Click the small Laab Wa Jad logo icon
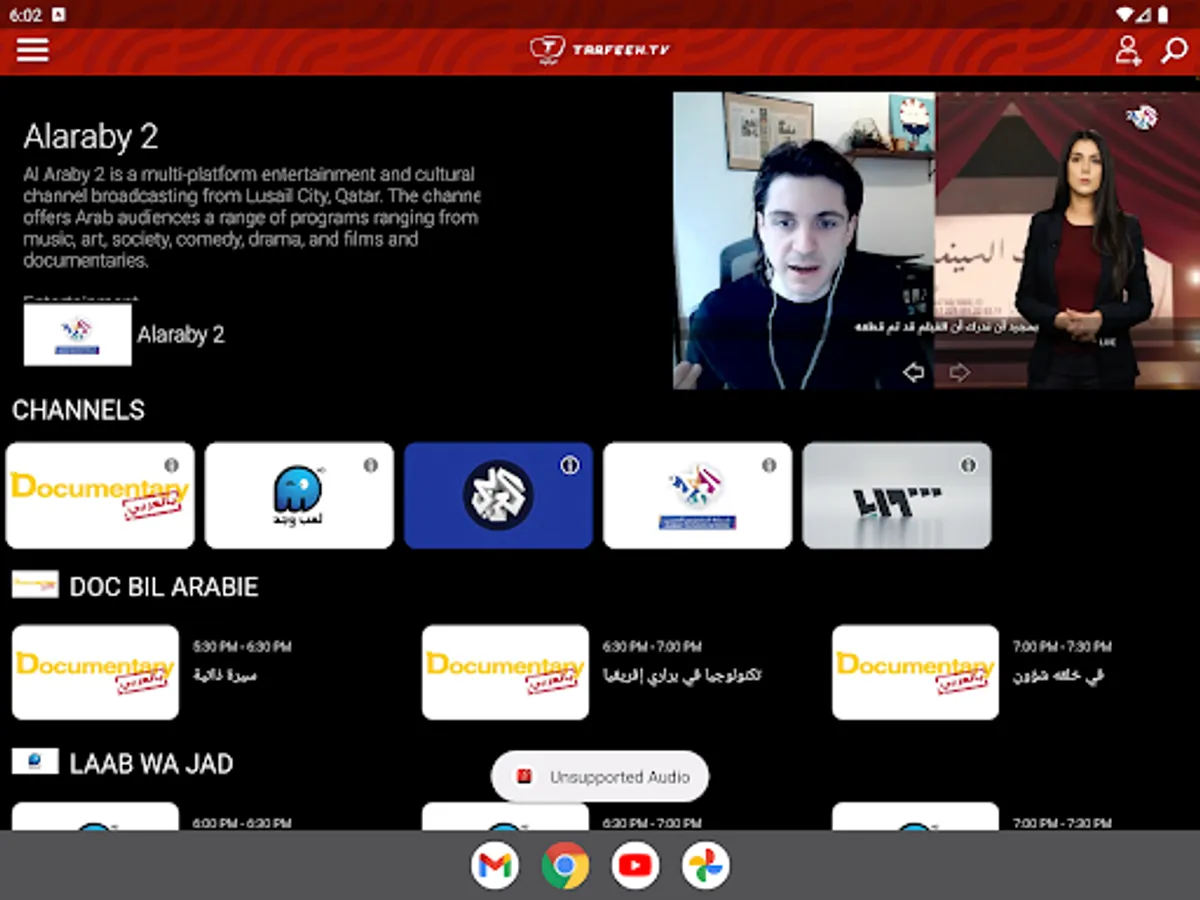 (35, 762)
